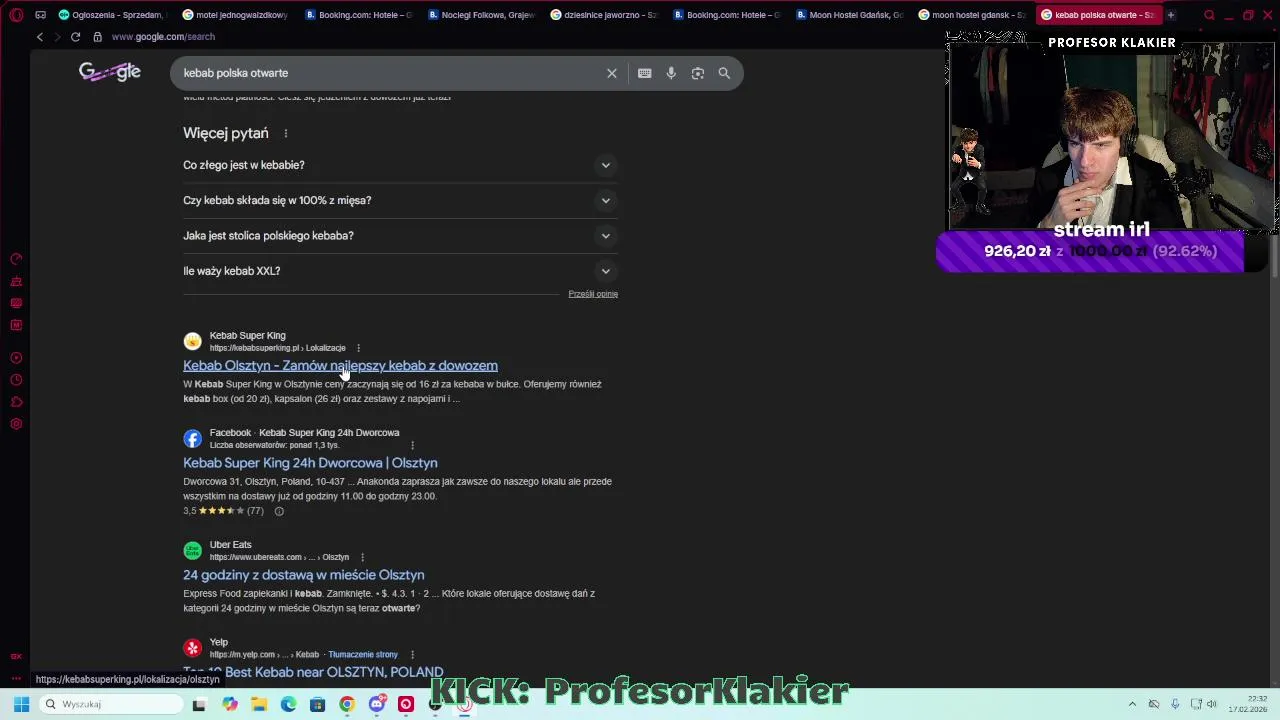Open Microsoft Store from the taskbar
The width and height of the screenshot is (1280, 720).
click(318, 704)
